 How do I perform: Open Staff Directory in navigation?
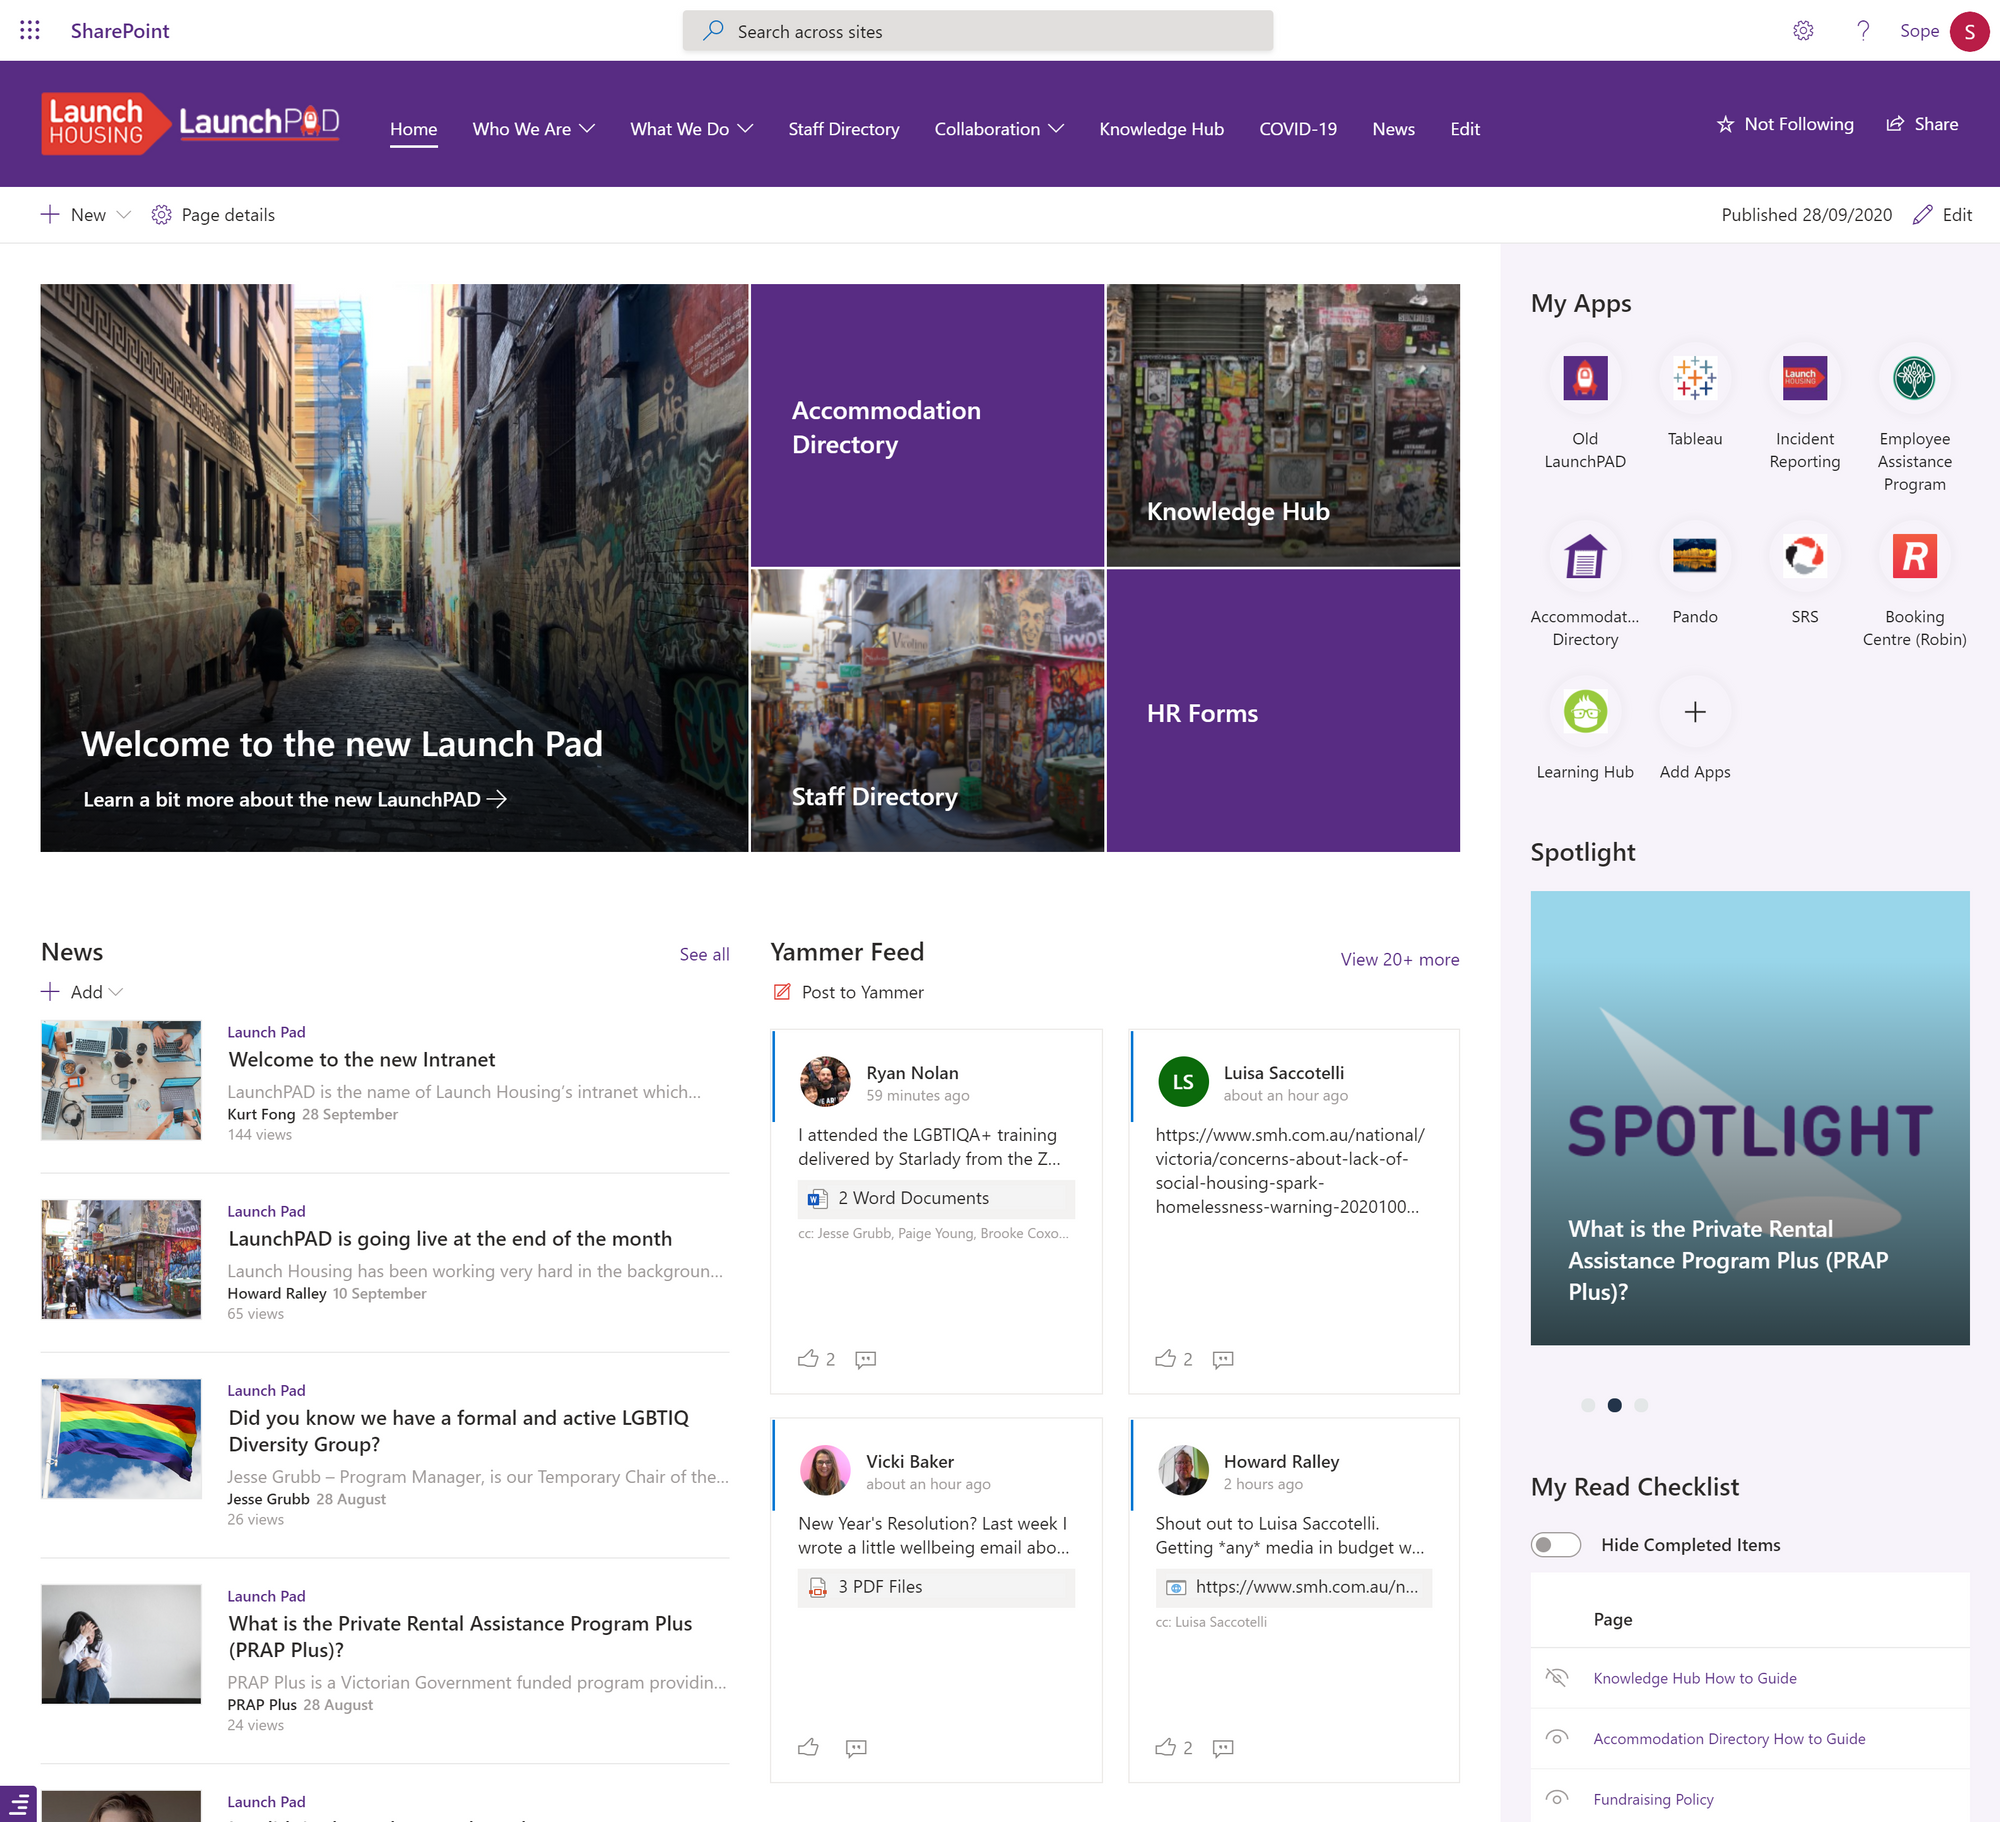point(844,129)
